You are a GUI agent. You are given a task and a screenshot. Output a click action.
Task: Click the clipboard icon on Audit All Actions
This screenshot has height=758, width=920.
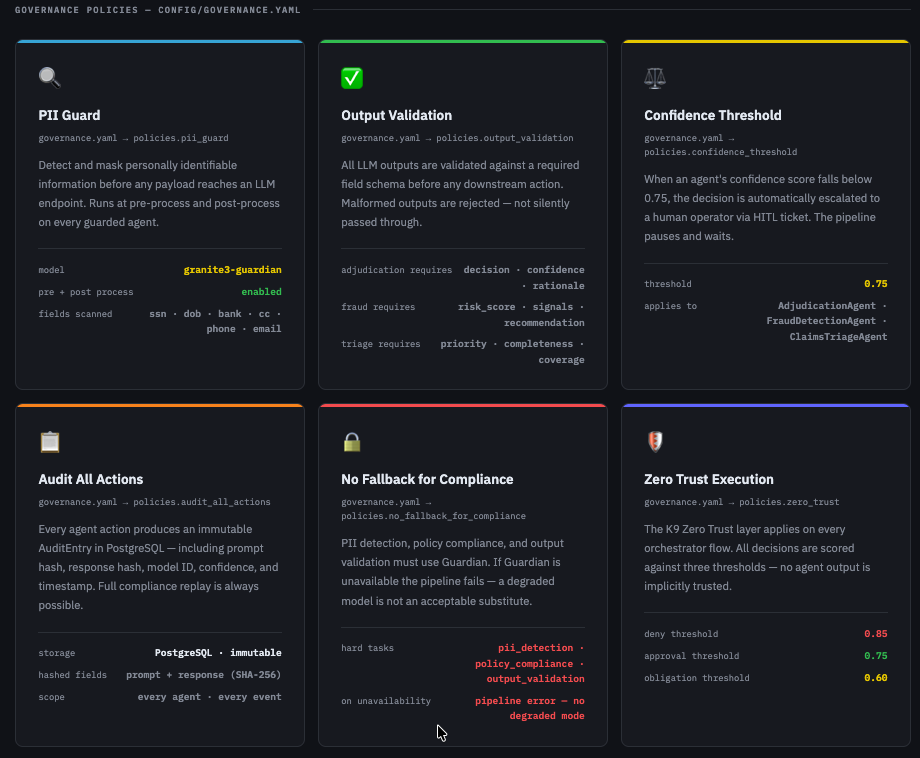coord(50,442)
